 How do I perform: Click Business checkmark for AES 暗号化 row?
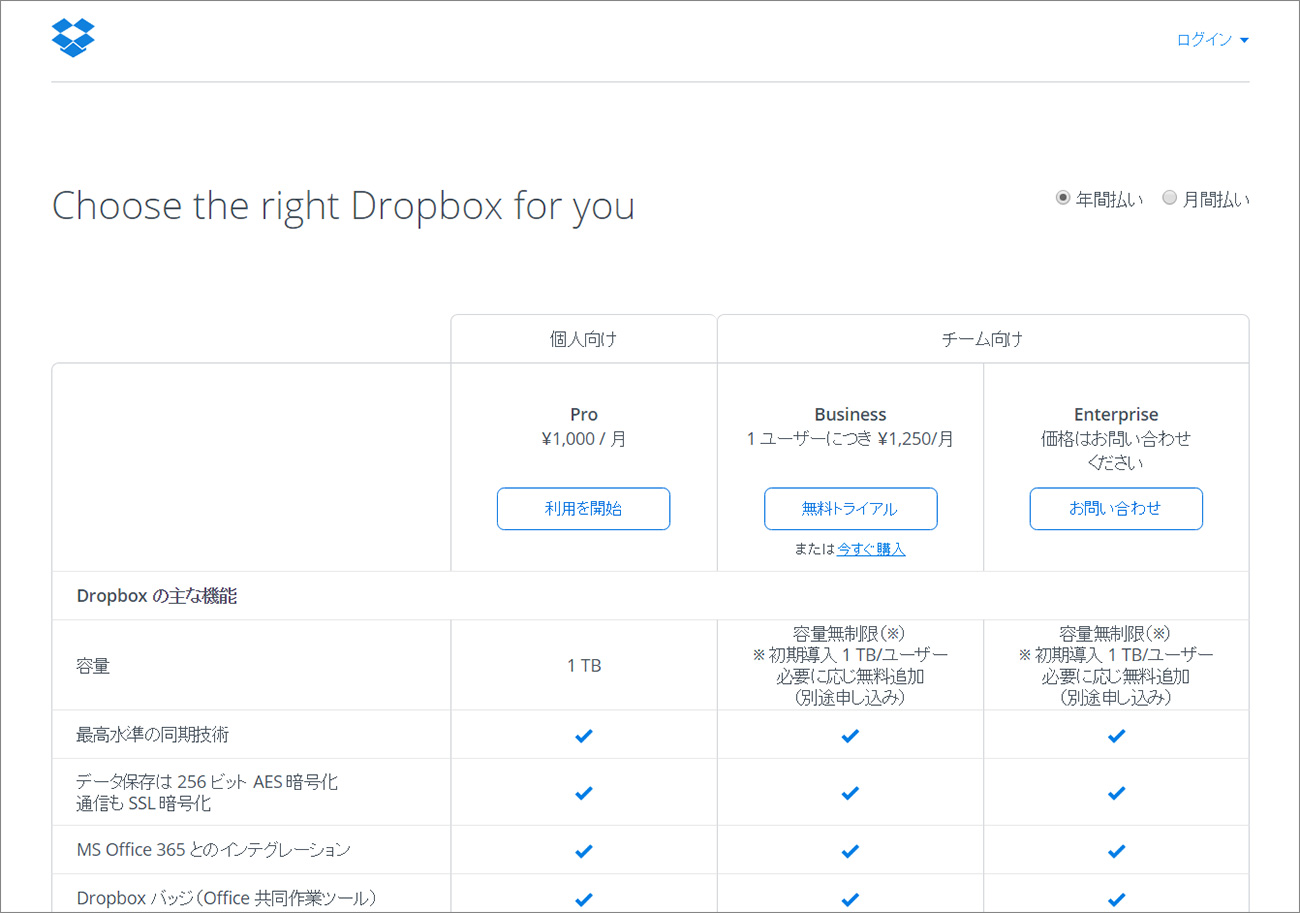850,793
